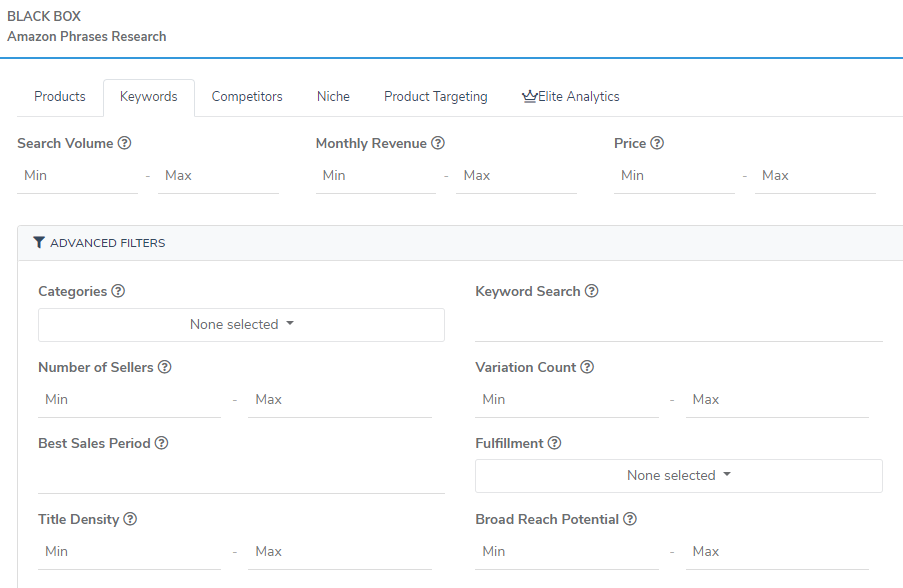Click the Keyword Search input field

[x=678, y=327]
